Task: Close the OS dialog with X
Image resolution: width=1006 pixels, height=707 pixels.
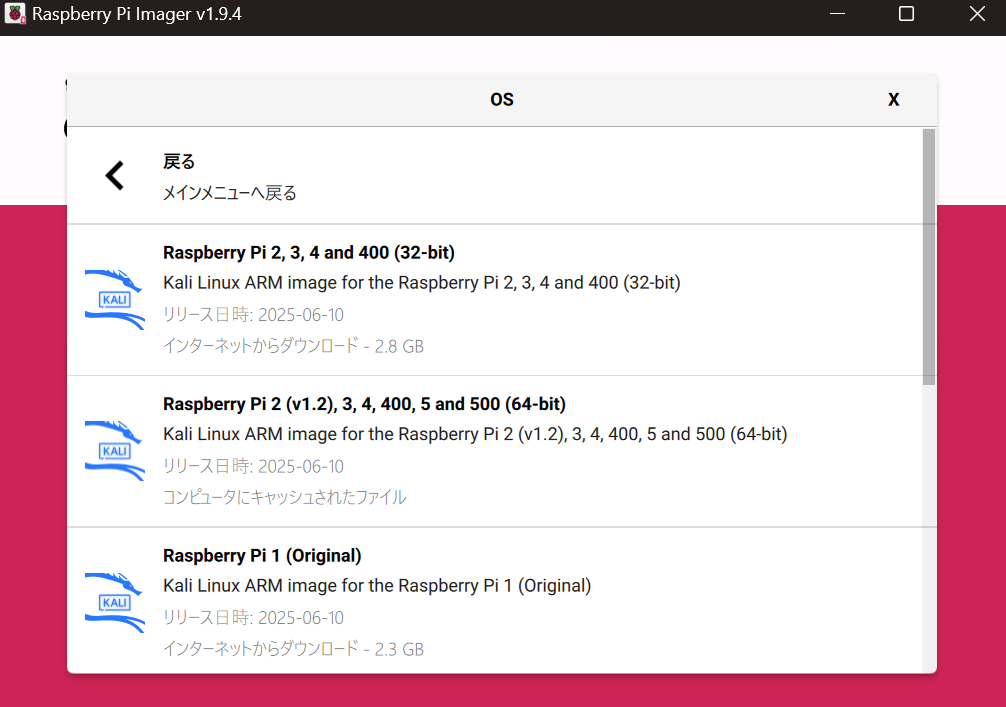Action: pos(894,99)
